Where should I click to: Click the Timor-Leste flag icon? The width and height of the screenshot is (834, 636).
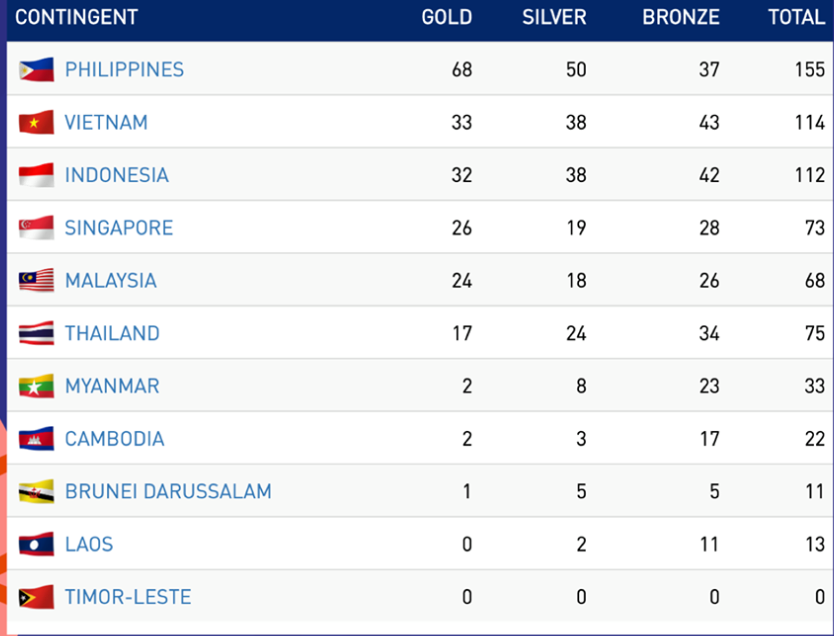click(37, 598)
